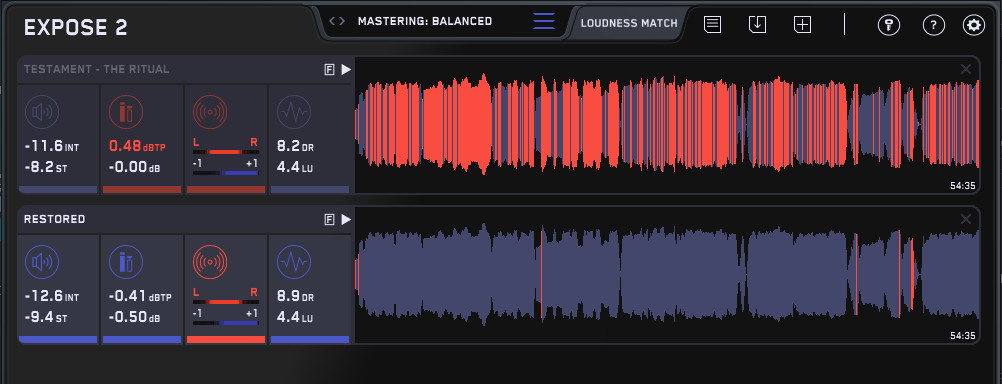The height and width of the screenshot is (384, 1002).
Task: Open the settings gear
Action: coord(974,25)
